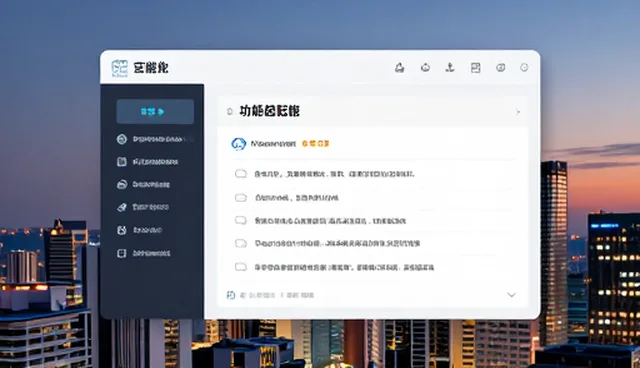This screenshot has width=640, height=368.
Task: Click the alarm clock icon of fifth sidebar item
Action: point(122,230)
